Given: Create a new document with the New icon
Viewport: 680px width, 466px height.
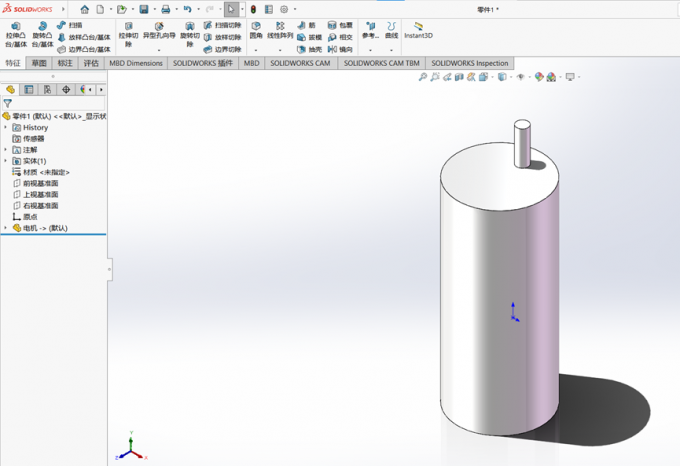Looking at the screenshot, I should pos(100,9).
